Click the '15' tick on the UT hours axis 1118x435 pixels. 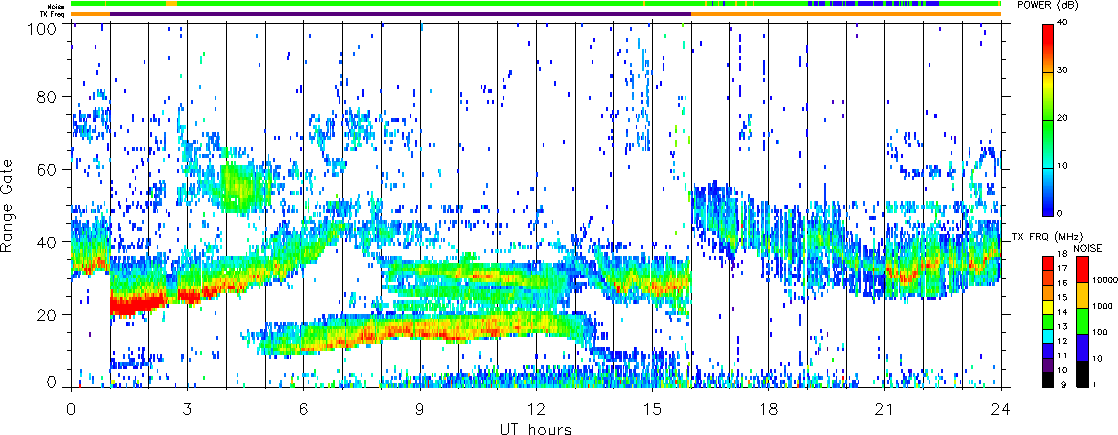(x=652, y=409)
